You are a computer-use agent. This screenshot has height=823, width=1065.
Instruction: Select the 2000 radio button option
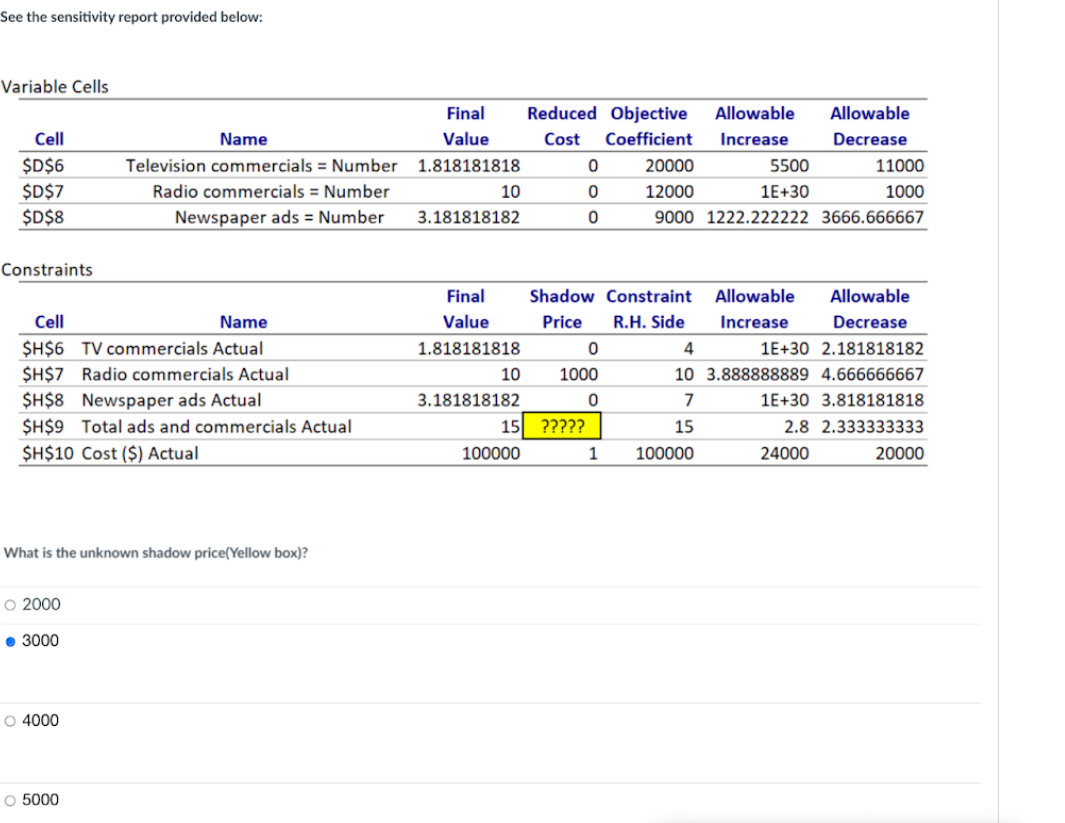pos(9,604)
